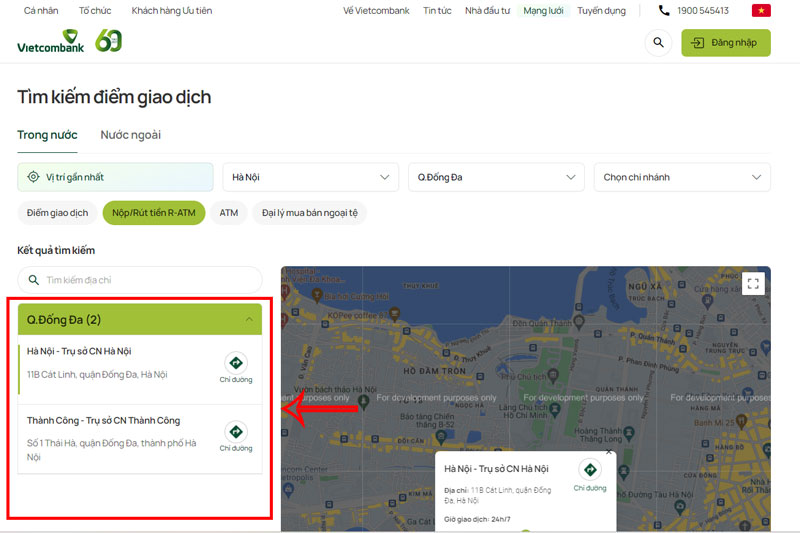Toggle the Điểm giao dịch filter chip
This screenshot has height=533, width=800.
pyautogui.click(x=58, y=213)
